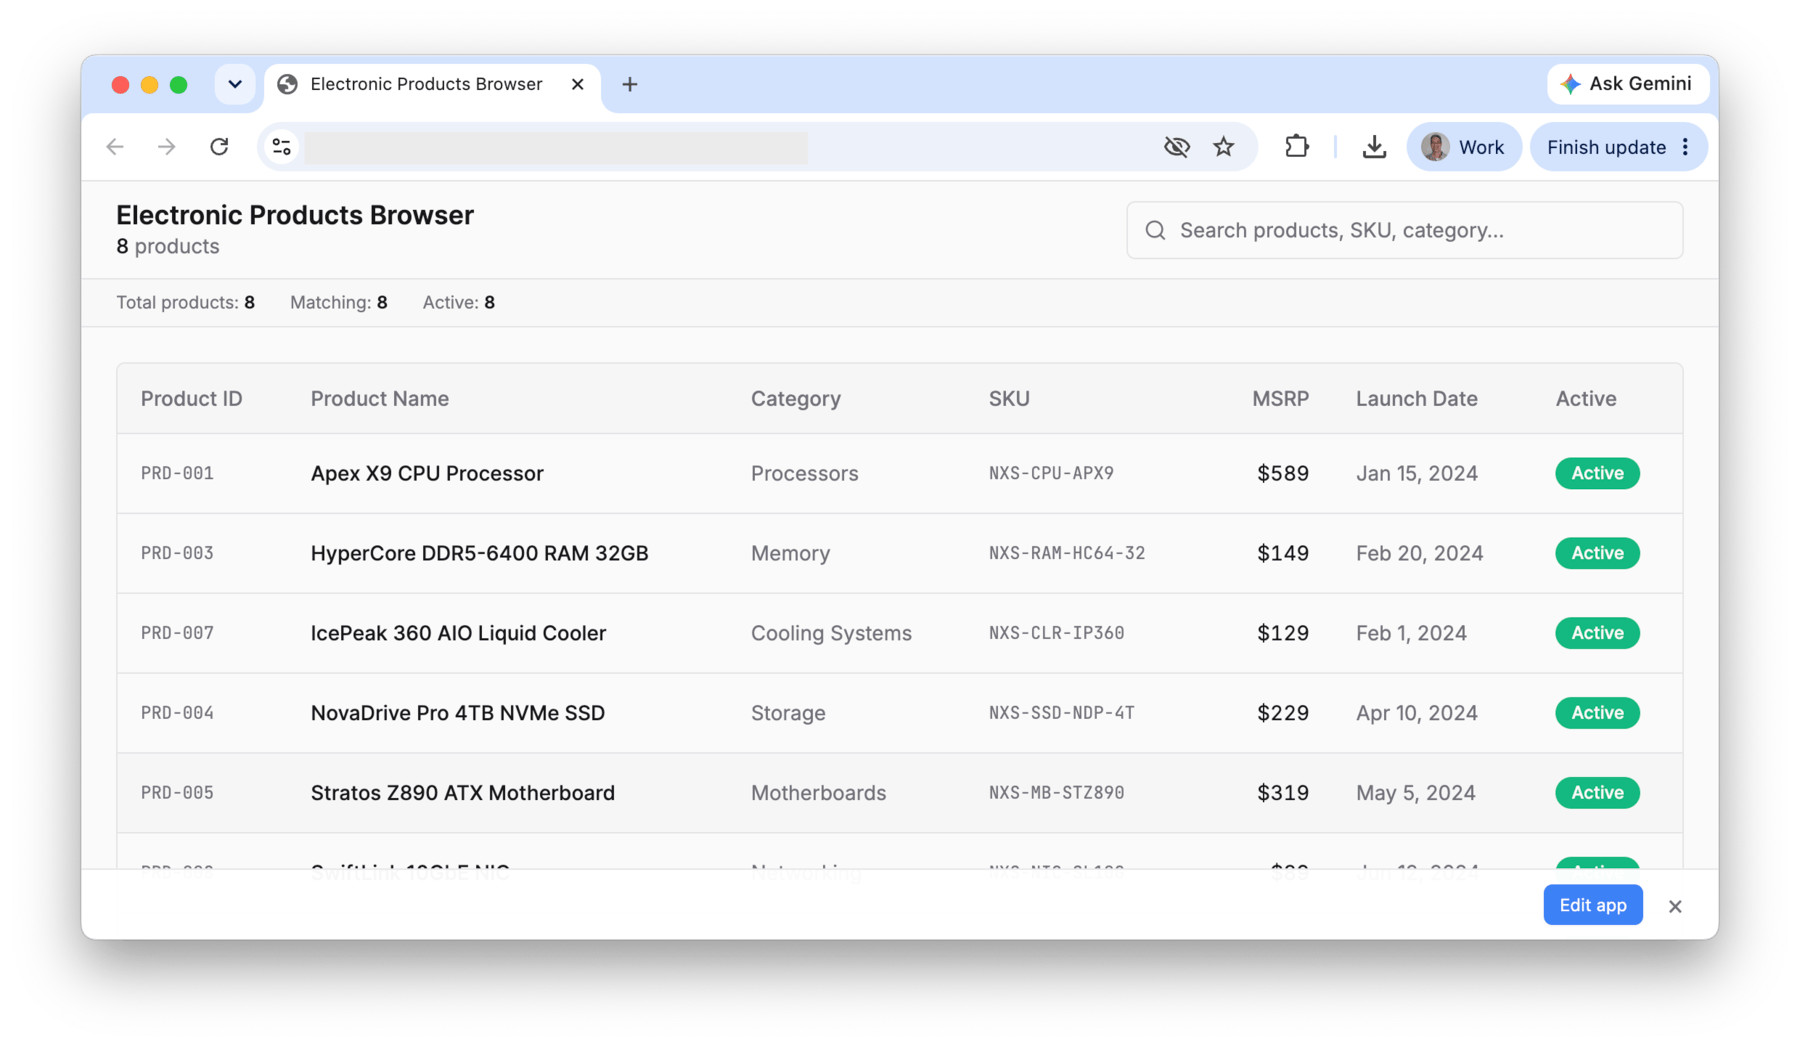
Task: Open a new tab with plus icon
Action: click(x=630, y=84)
